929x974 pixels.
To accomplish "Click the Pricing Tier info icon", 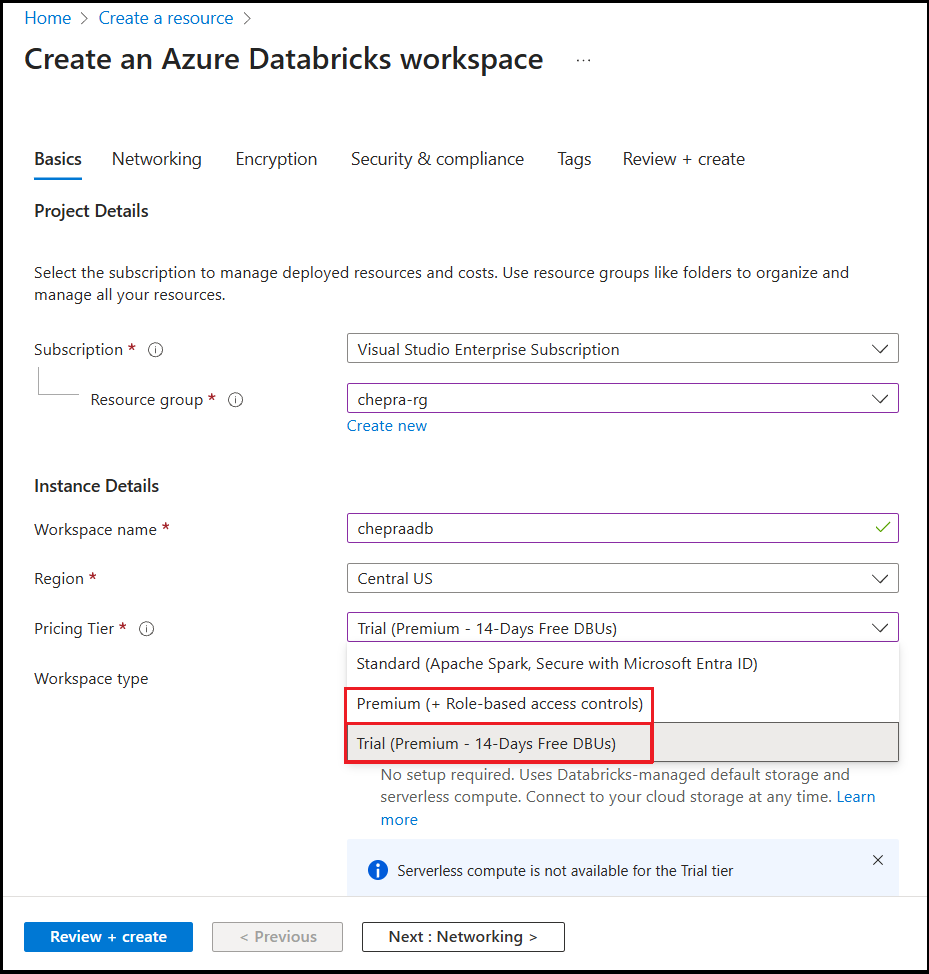I will coord(147,629).
